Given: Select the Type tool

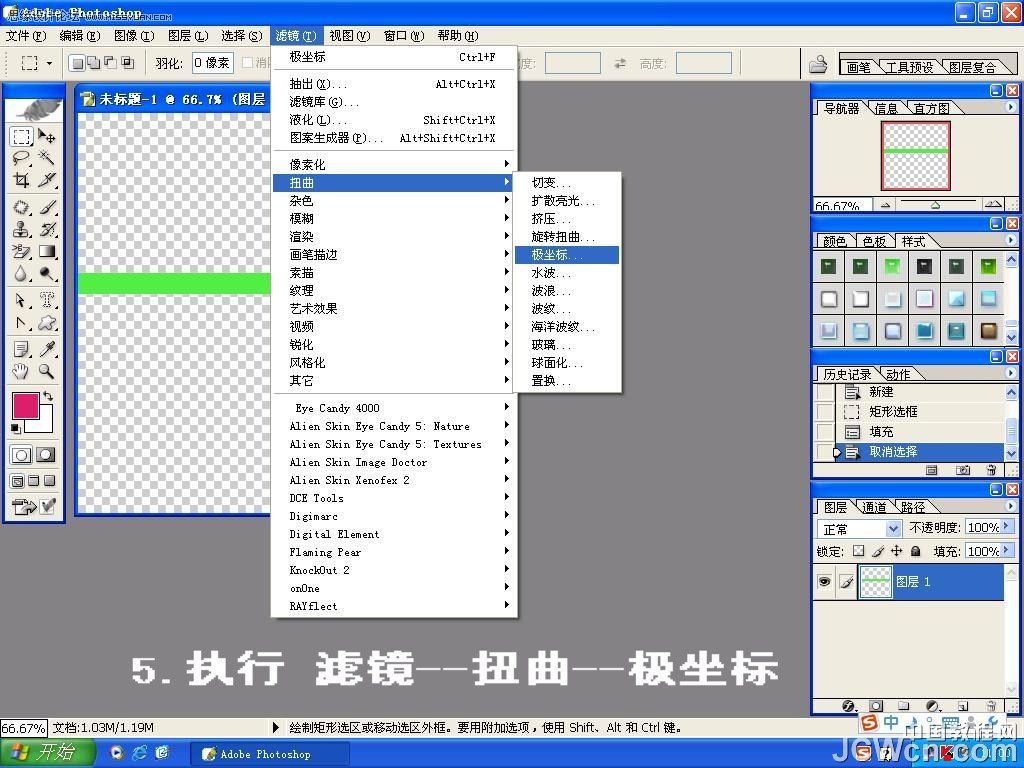Looking at the screenshot, I should (x=46, y=300).
